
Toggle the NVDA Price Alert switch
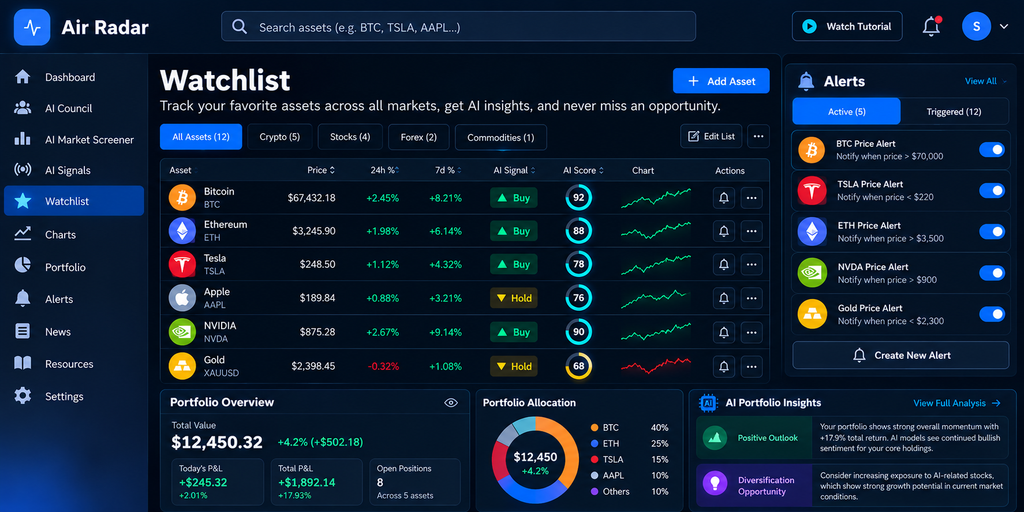[992, 273]
